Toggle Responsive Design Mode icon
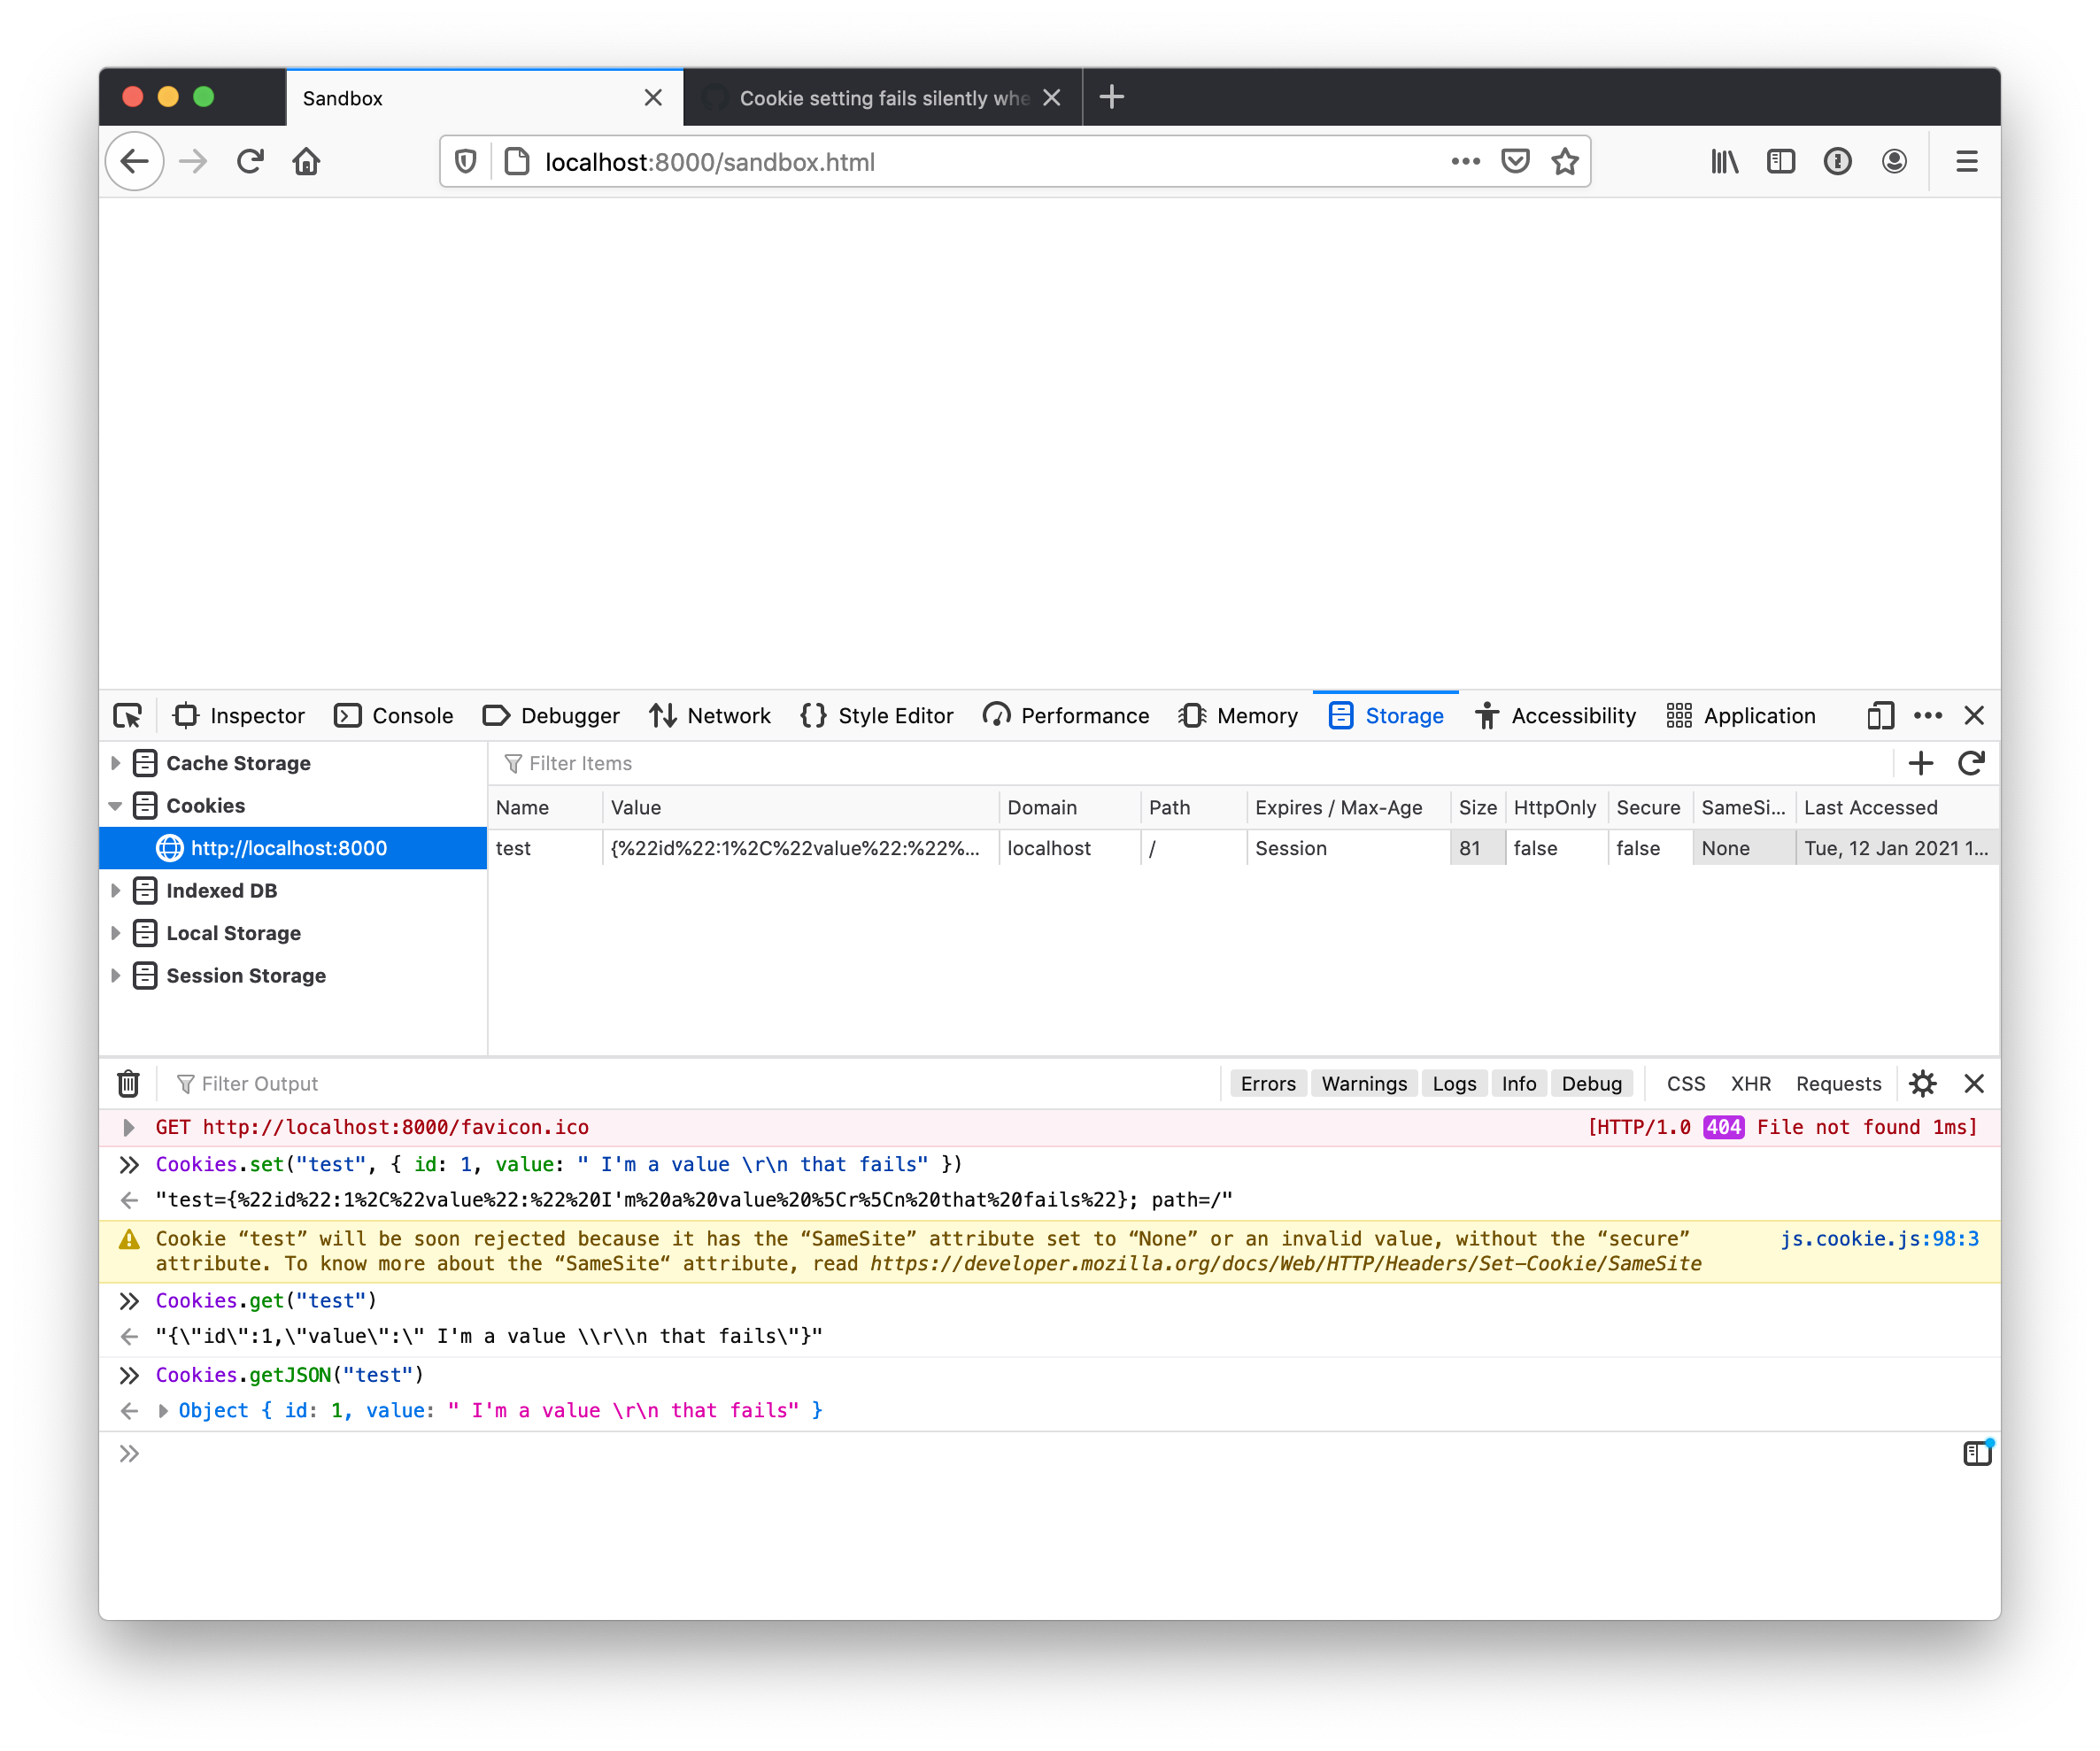The image size is (2100, 1751). pyautogui.click(x=1880, y=716)
